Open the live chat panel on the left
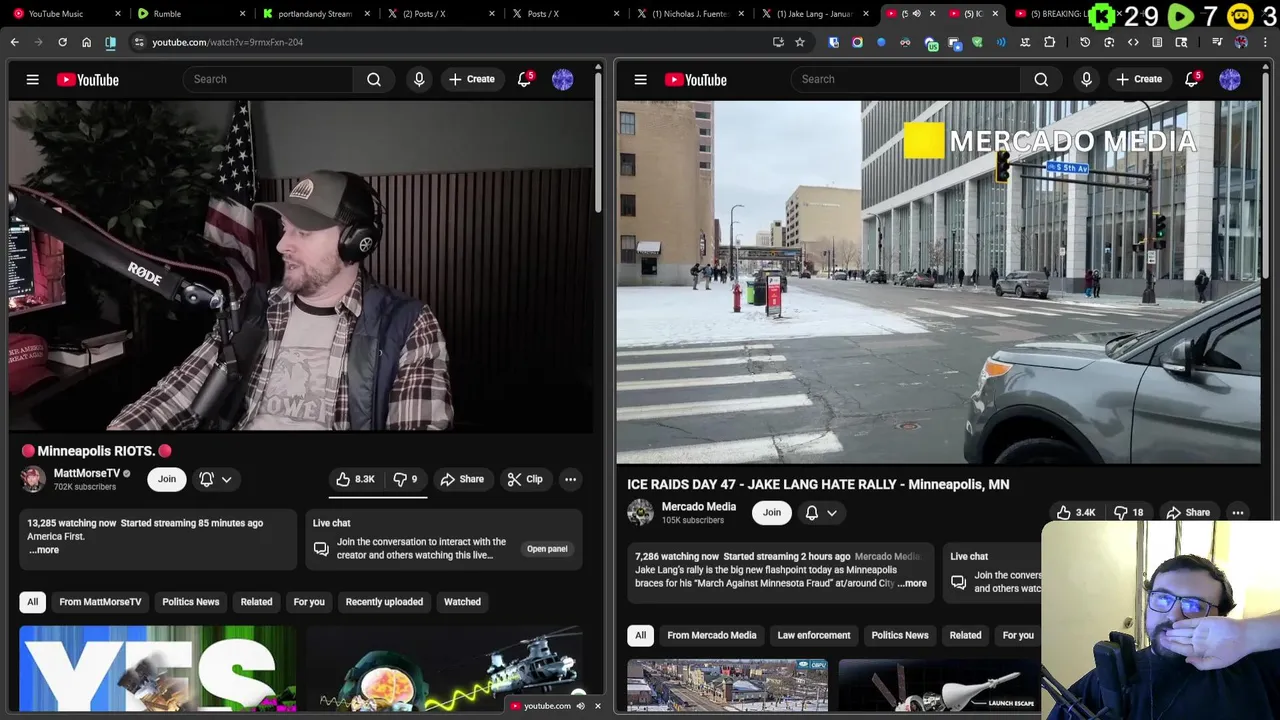 (547, 549)
